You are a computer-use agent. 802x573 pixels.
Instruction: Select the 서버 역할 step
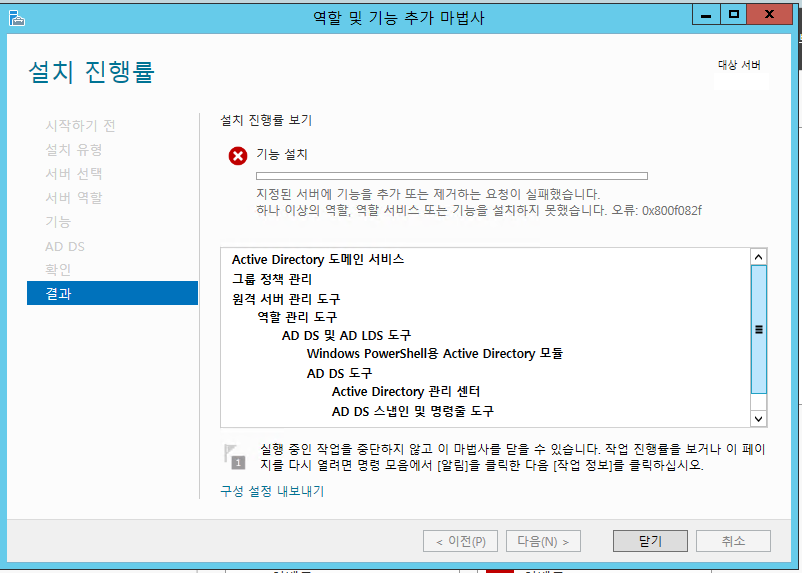click(x=74, y=197)
